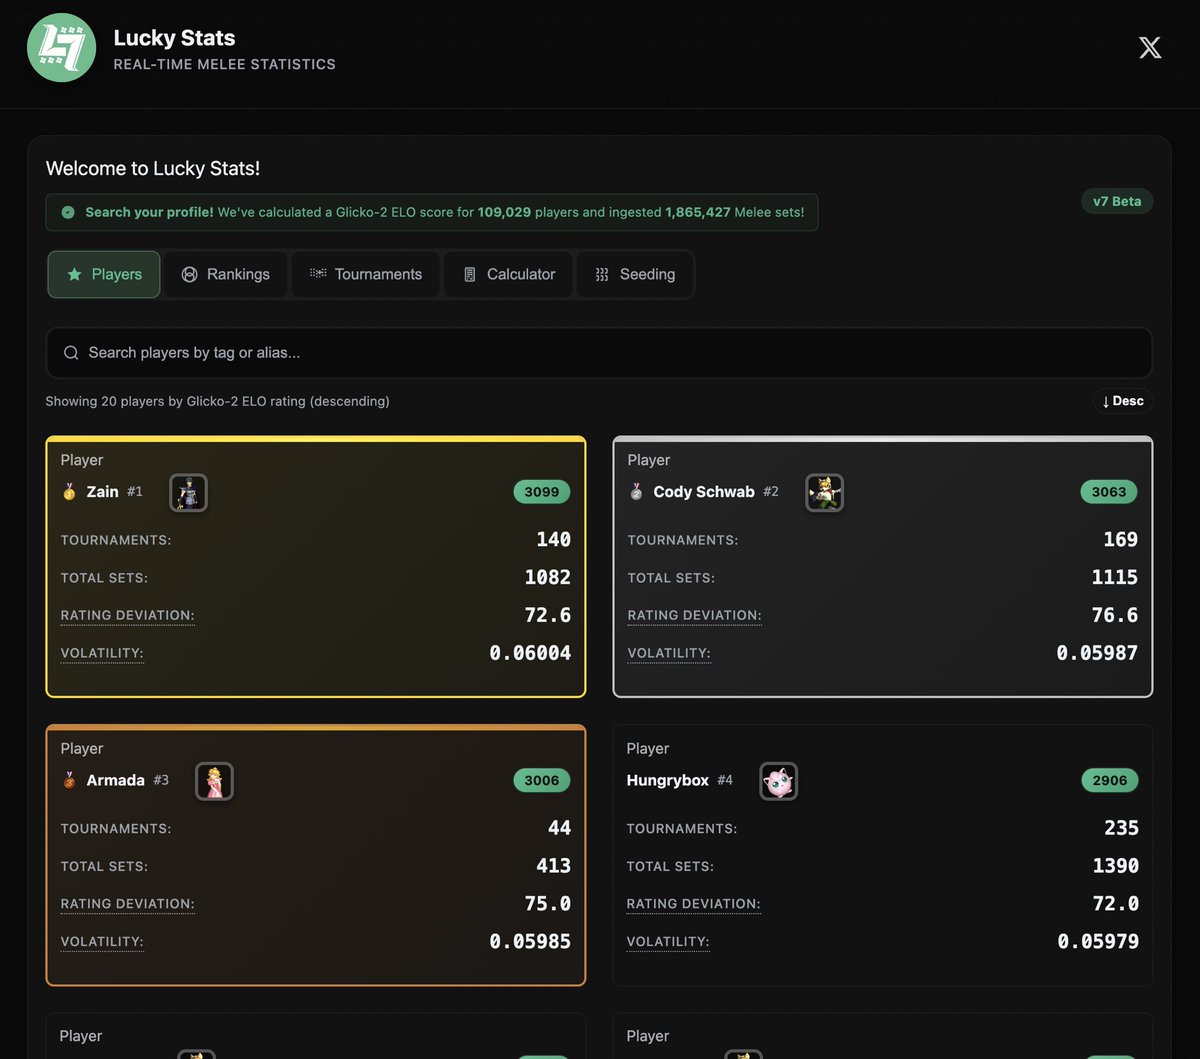Click Rating Deviation label in Zain's card
Viewport: 1200px width, 1059px height.
[x=128, y=616]
